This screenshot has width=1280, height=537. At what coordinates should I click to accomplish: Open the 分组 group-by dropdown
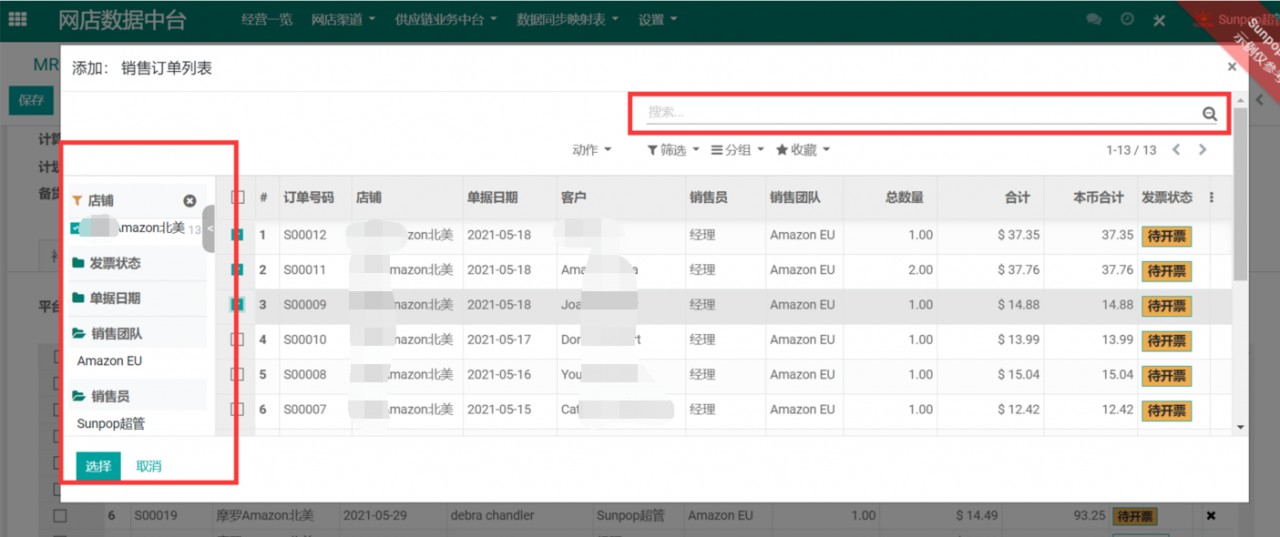[x=737, y=150]
